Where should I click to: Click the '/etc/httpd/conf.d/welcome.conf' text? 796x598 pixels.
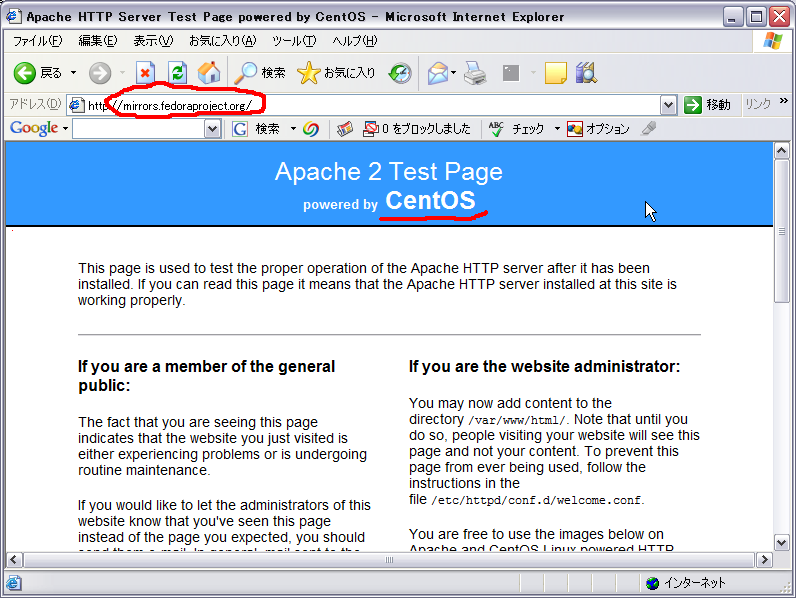(x=536, y=501)
